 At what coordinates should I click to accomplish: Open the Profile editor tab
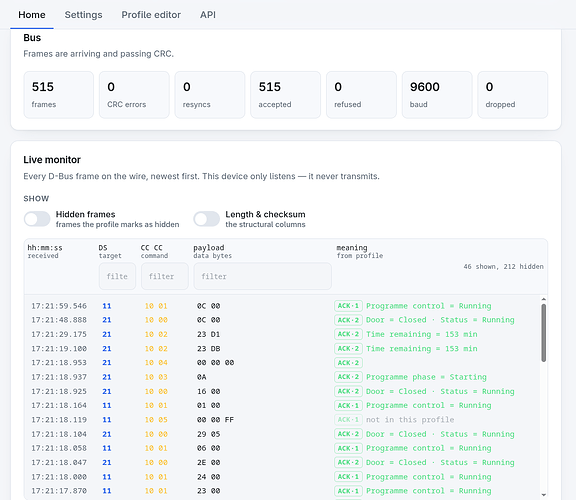point(151,15)
